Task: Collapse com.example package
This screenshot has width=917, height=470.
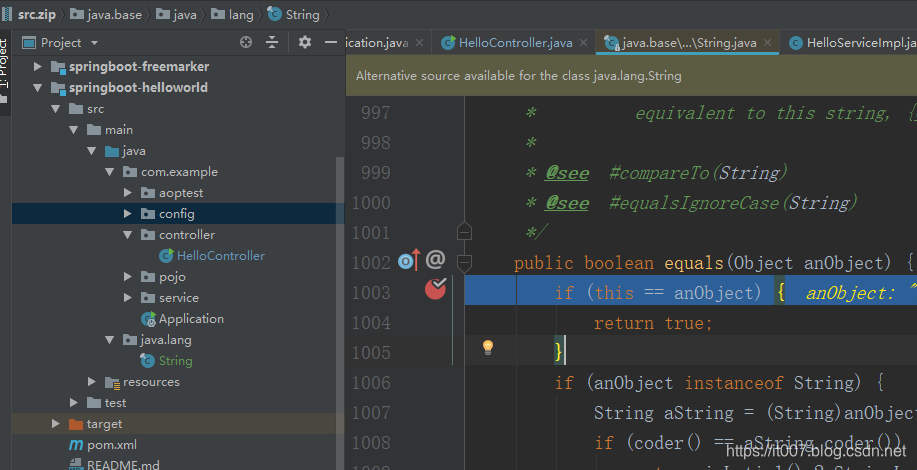Action: 110,172
